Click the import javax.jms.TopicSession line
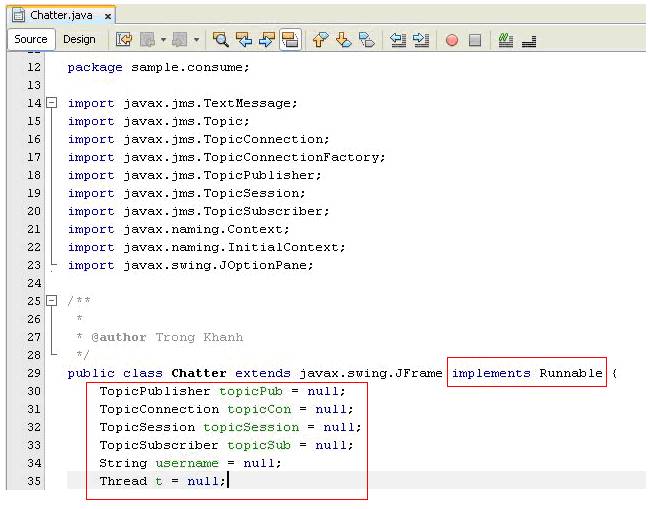The height and width of the screenshot is (509, 651). coord(186,193)
